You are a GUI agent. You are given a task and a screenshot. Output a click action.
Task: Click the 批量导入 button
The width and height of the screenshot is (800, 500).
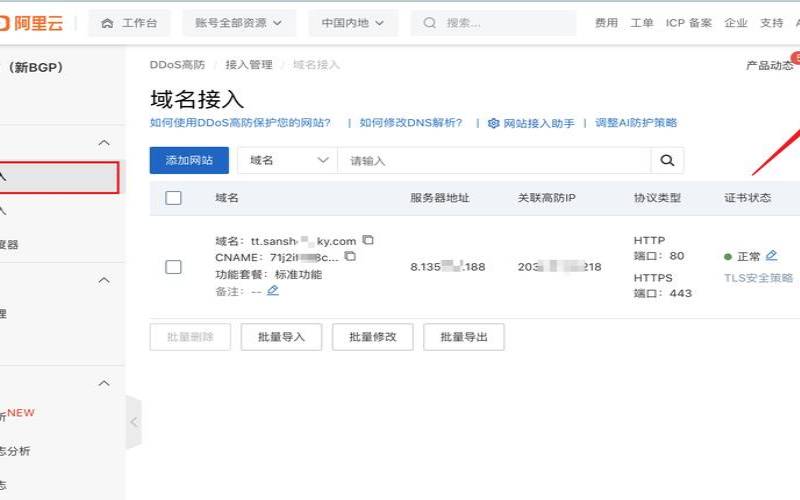pyautogui.click(x=281, y=337)
